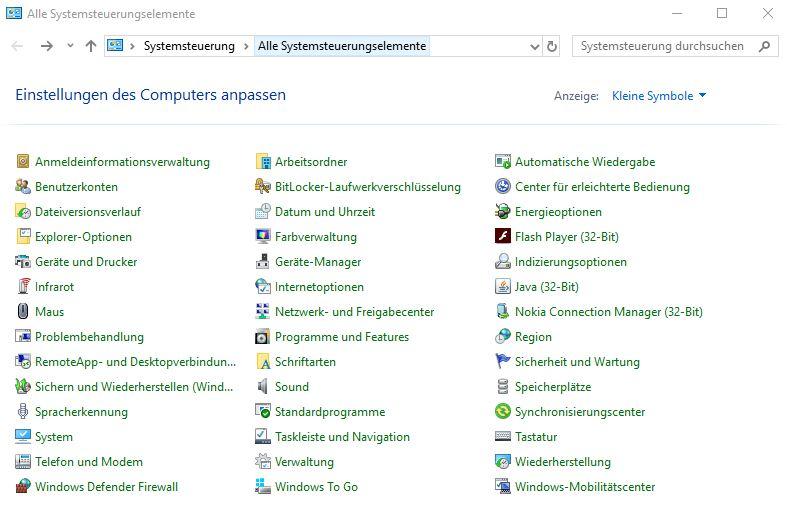The width and height of the screenshot is (787, 518).
Task: Click the Datum und Uhrzeit clock icon
Action: tap(263, 211)
